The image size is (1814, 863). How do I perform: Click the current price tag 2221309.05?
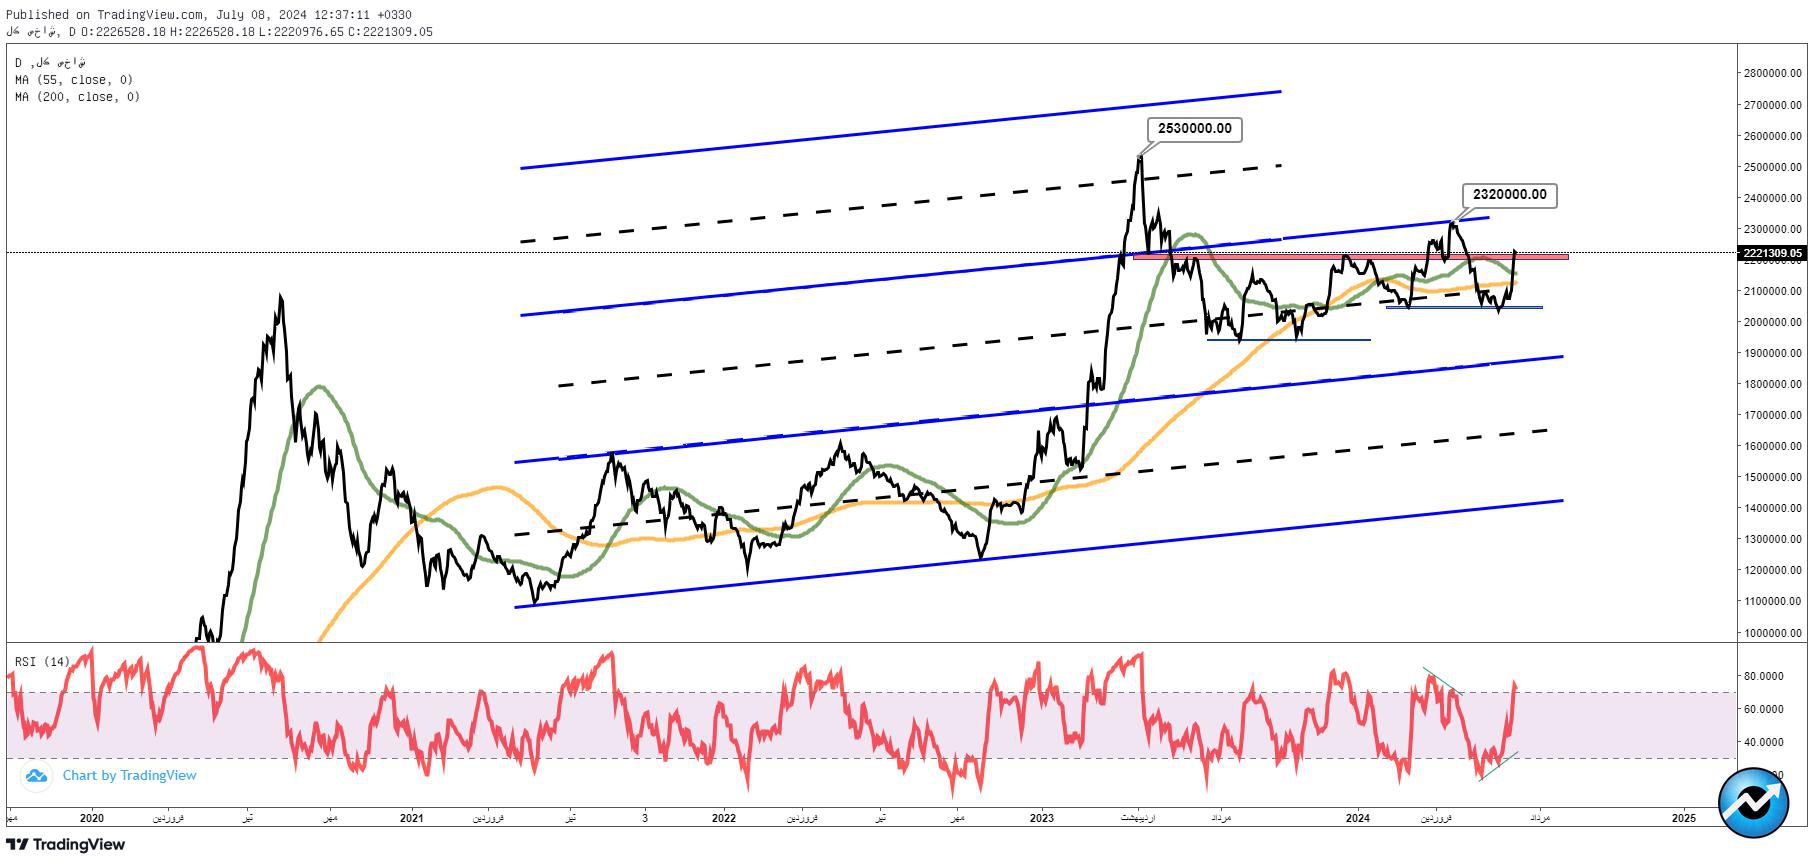pos(1772,253)
